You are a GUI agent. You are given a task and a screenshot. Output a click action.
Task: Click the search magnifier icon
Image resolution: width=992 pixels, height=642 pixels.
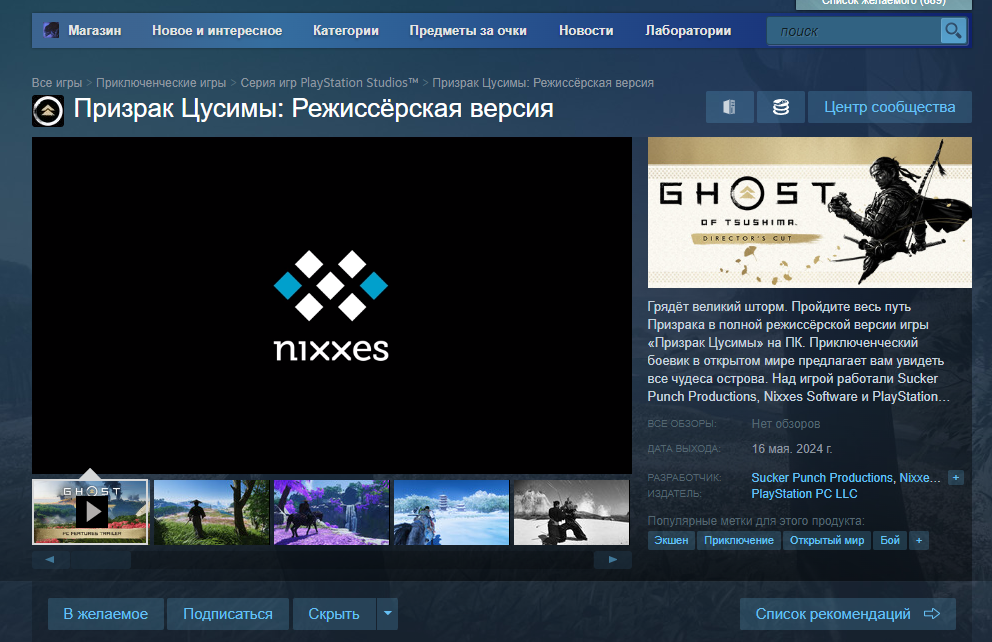953,30
